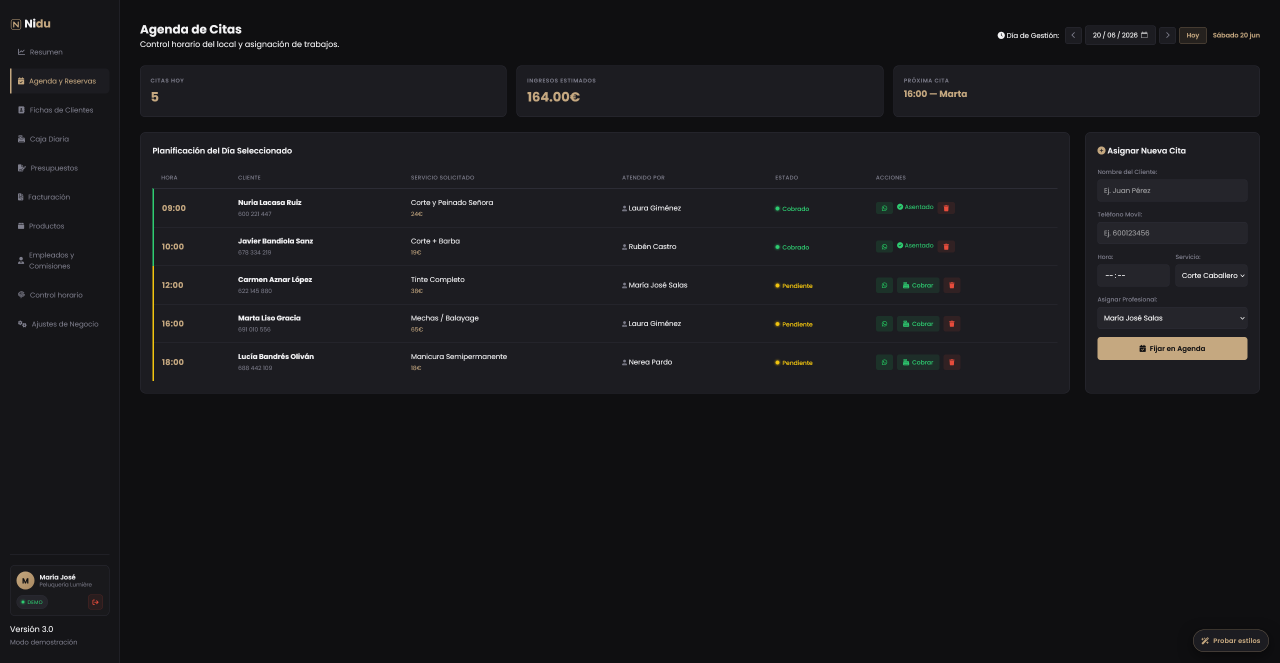Click Corte + Barba service cell
Viewport: 1280px width, 663px height.
[435, 241]
